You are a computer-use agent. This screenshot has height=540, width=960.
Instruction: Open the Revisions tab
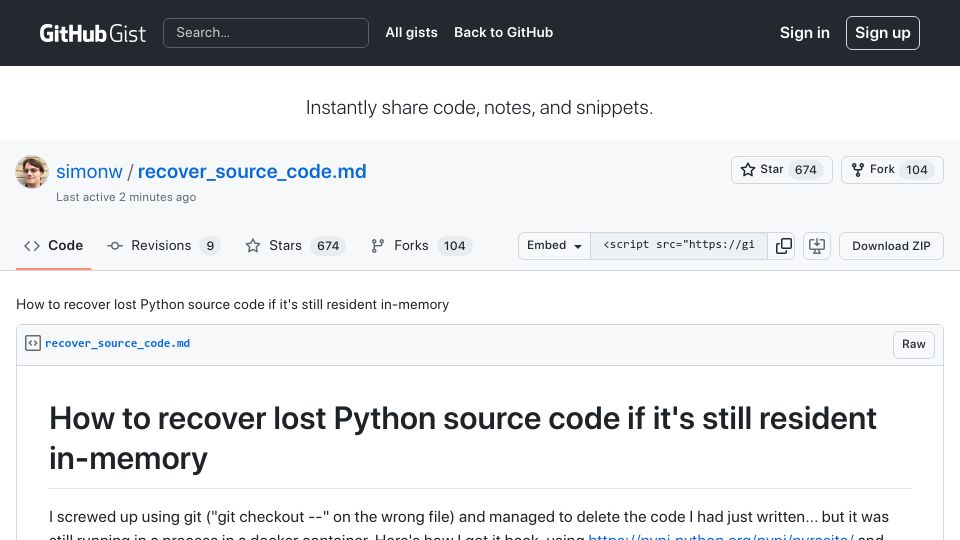click(x=163, y=246)
